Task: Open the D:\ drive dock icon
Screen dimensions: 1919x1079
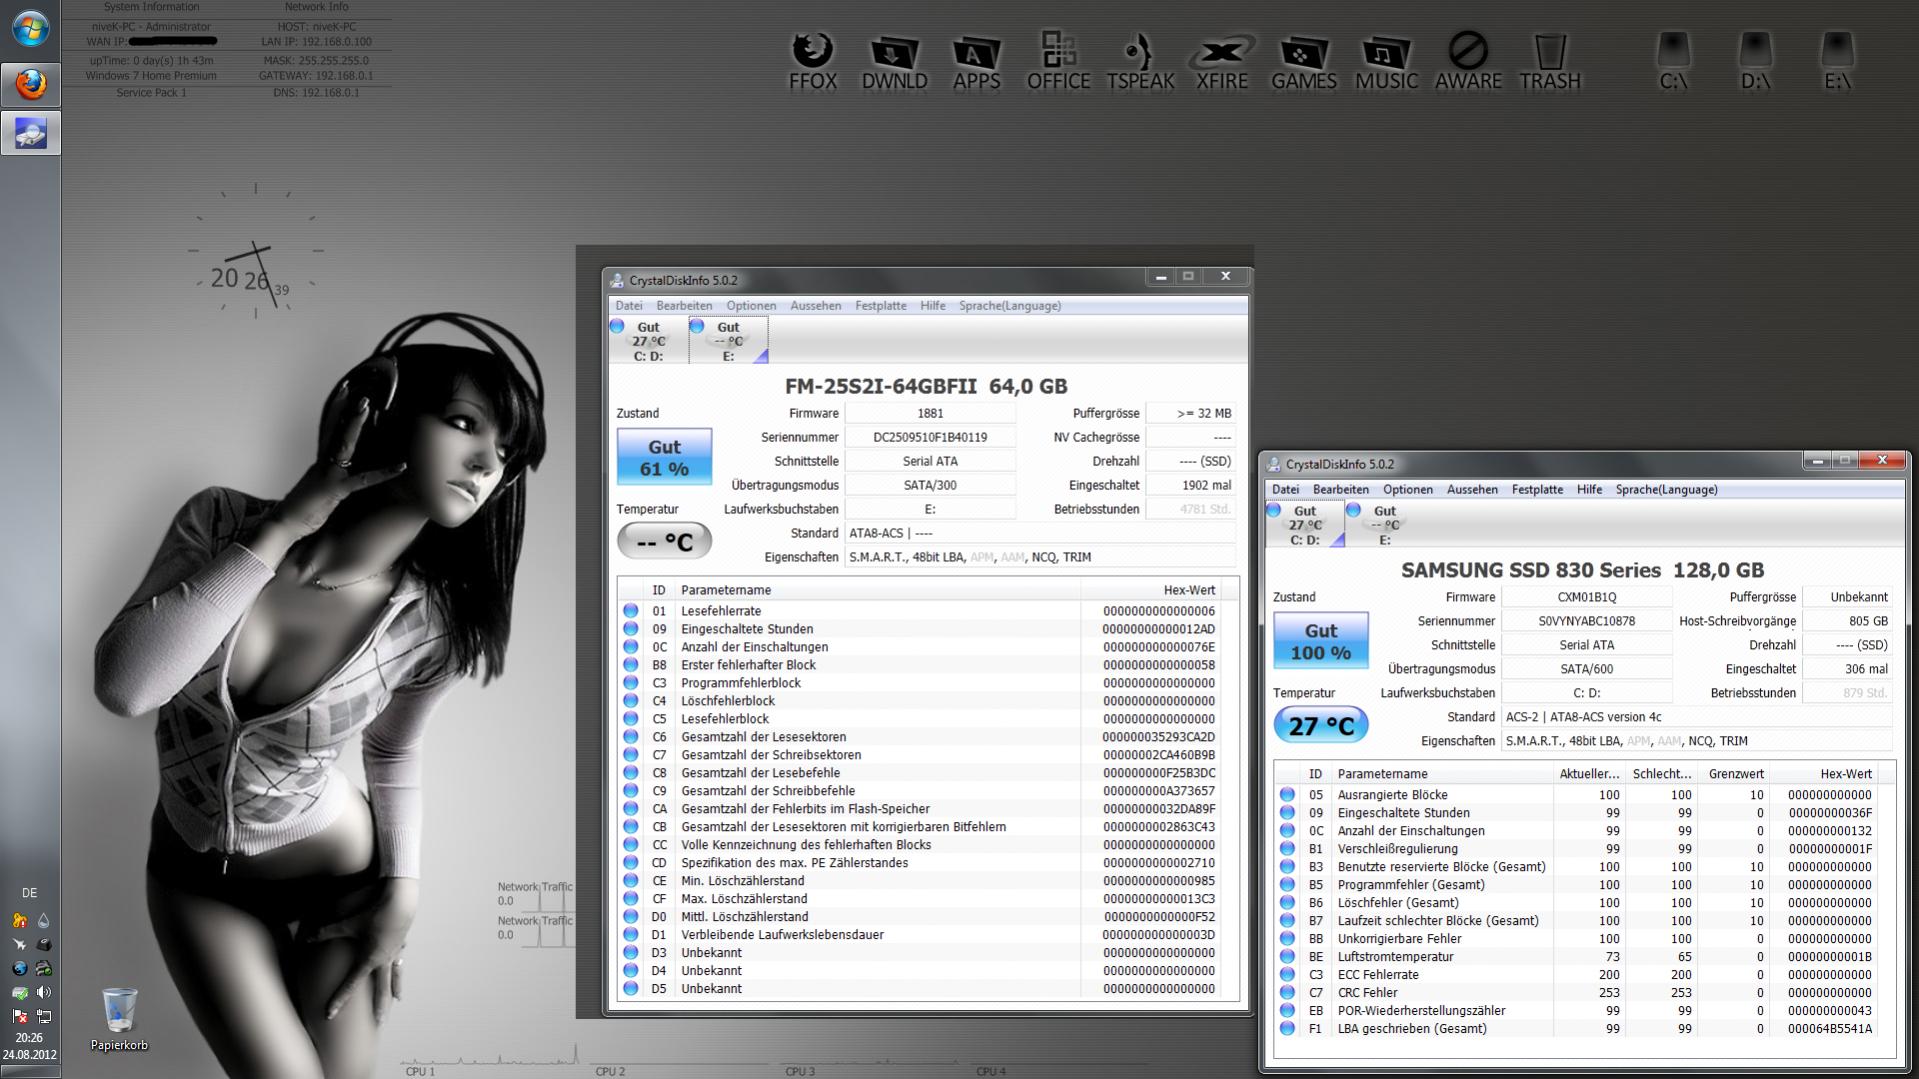Action: 1756,61
